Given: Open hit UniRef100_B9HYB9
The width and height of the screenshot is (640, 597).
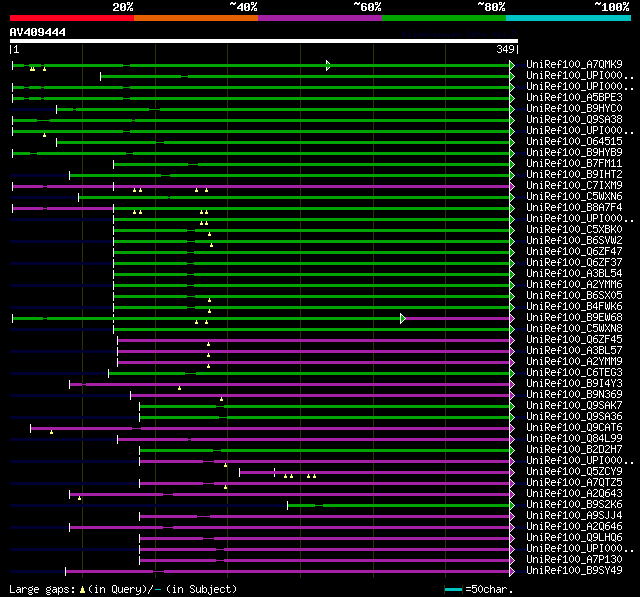Looking at the screenshot, I should pos(574,153).
